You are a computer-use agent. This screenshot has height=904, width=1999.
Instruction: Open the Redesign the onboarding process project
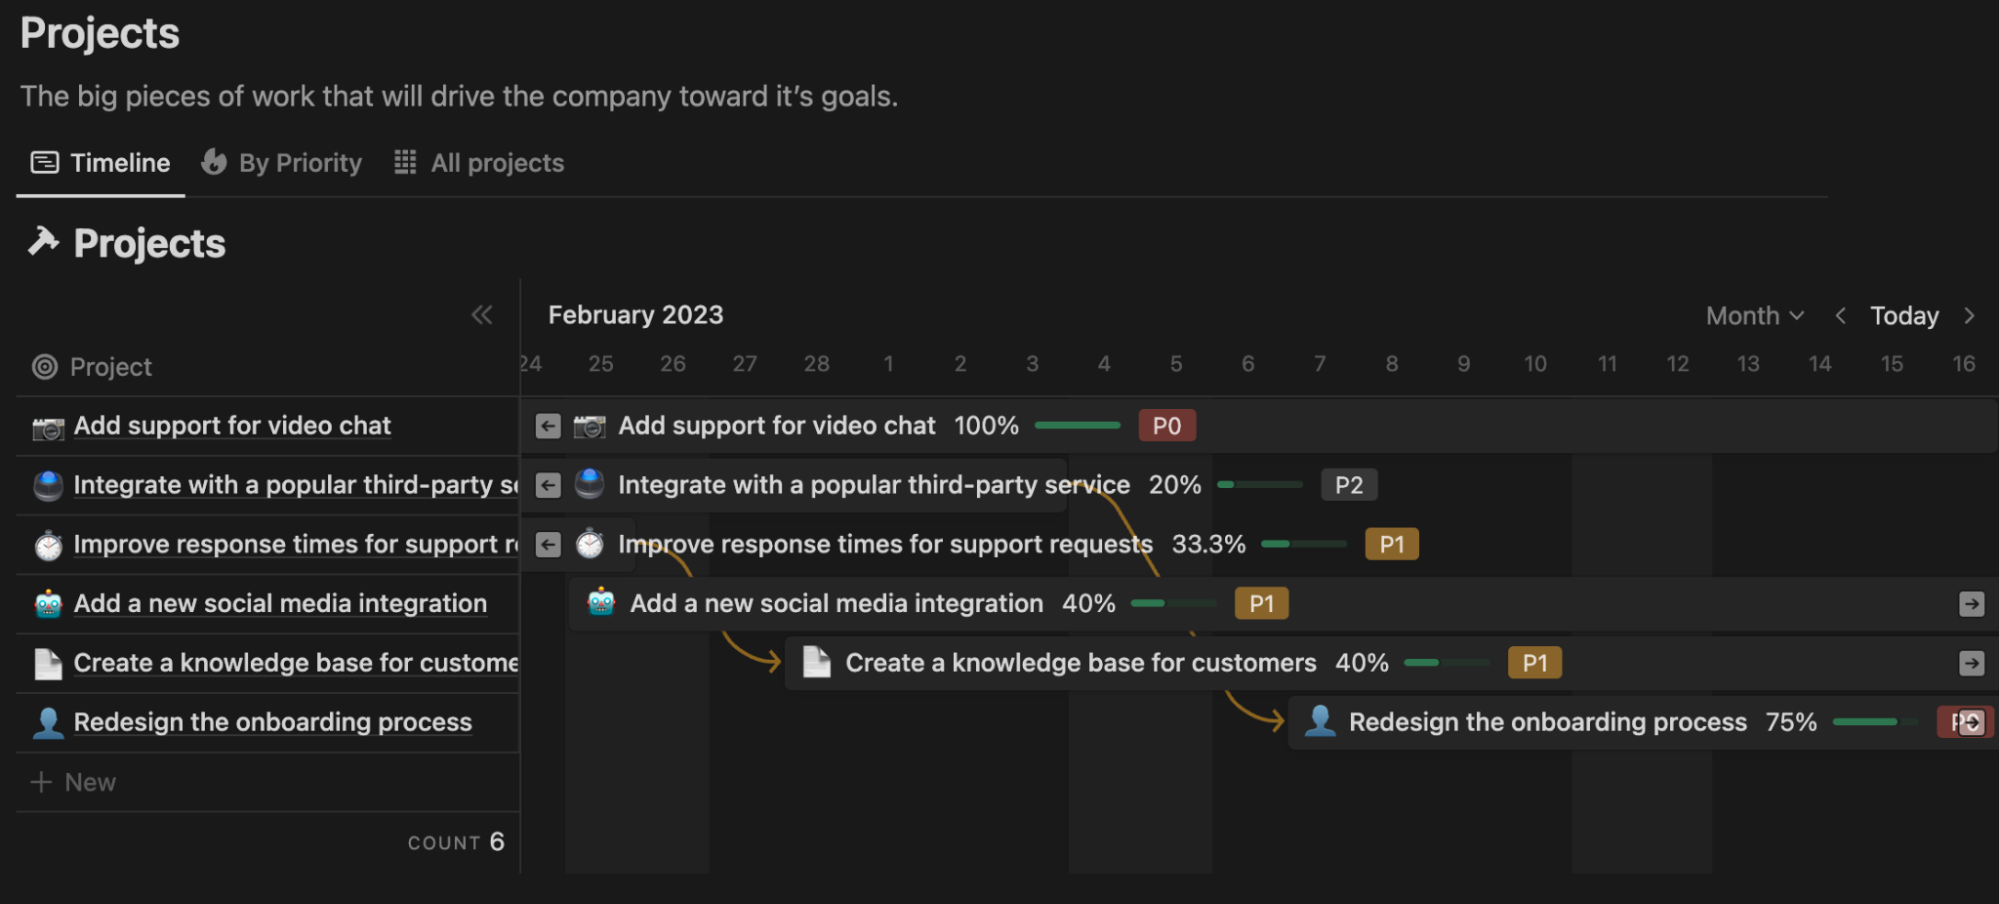272,721
